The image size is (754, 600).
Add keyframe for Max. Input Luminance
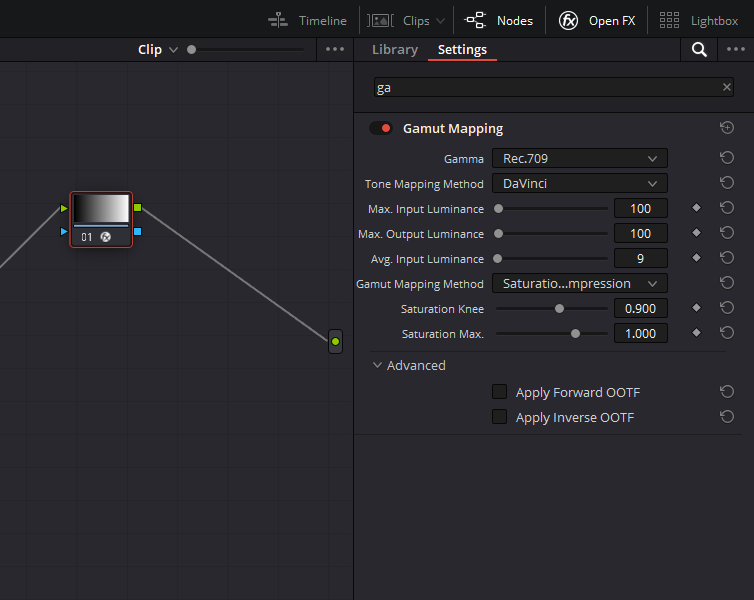click(696, 208)
